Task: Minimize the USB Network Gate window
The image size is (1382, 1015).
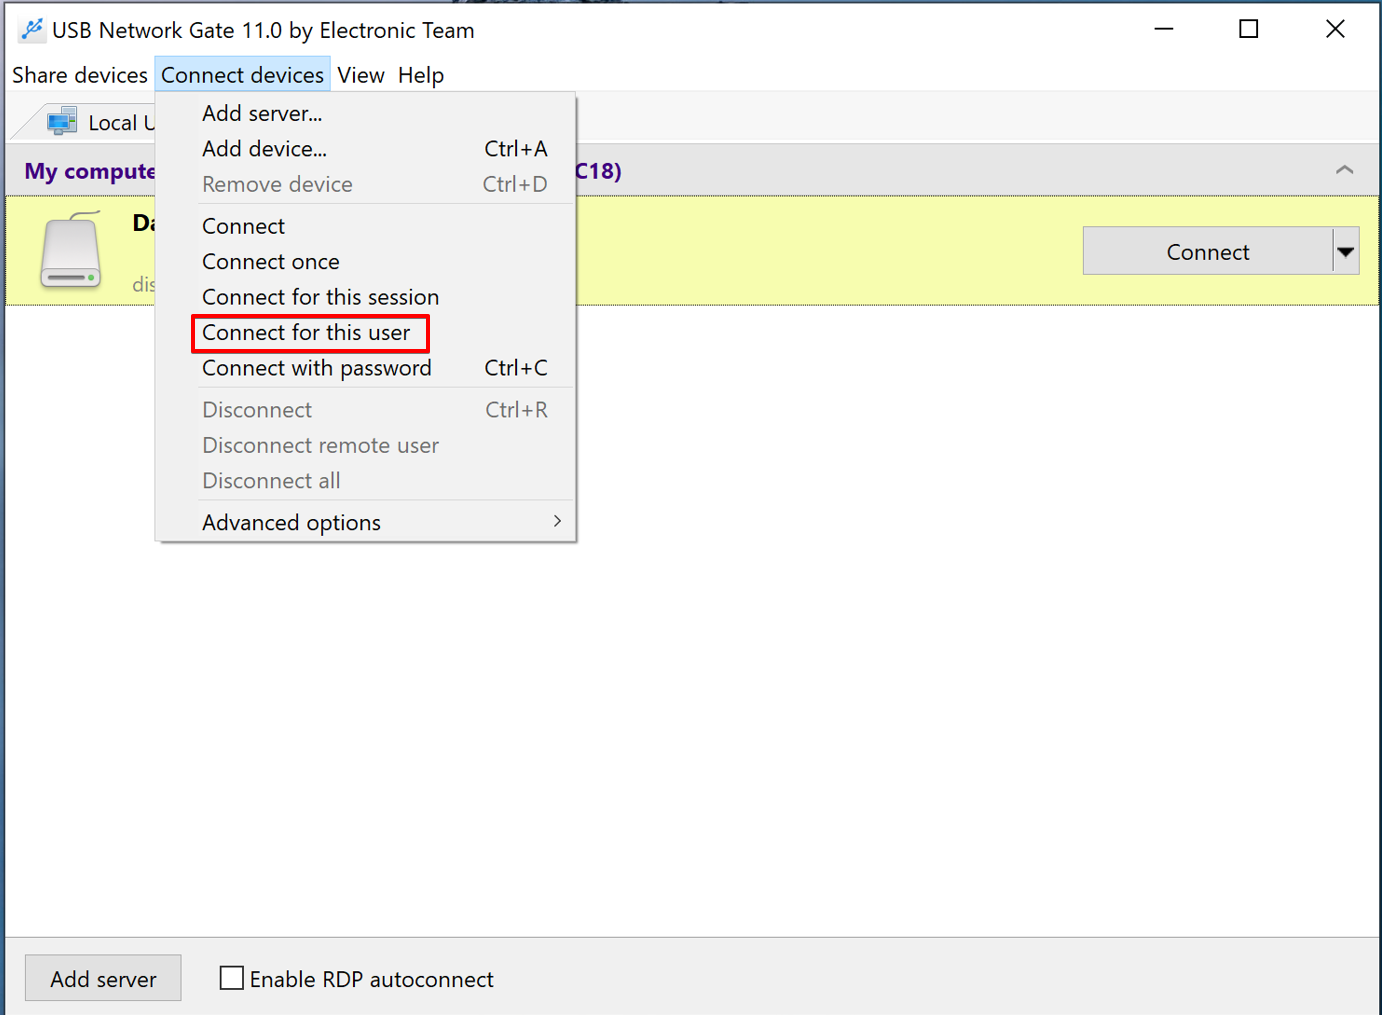Action: coord(1163,29)
